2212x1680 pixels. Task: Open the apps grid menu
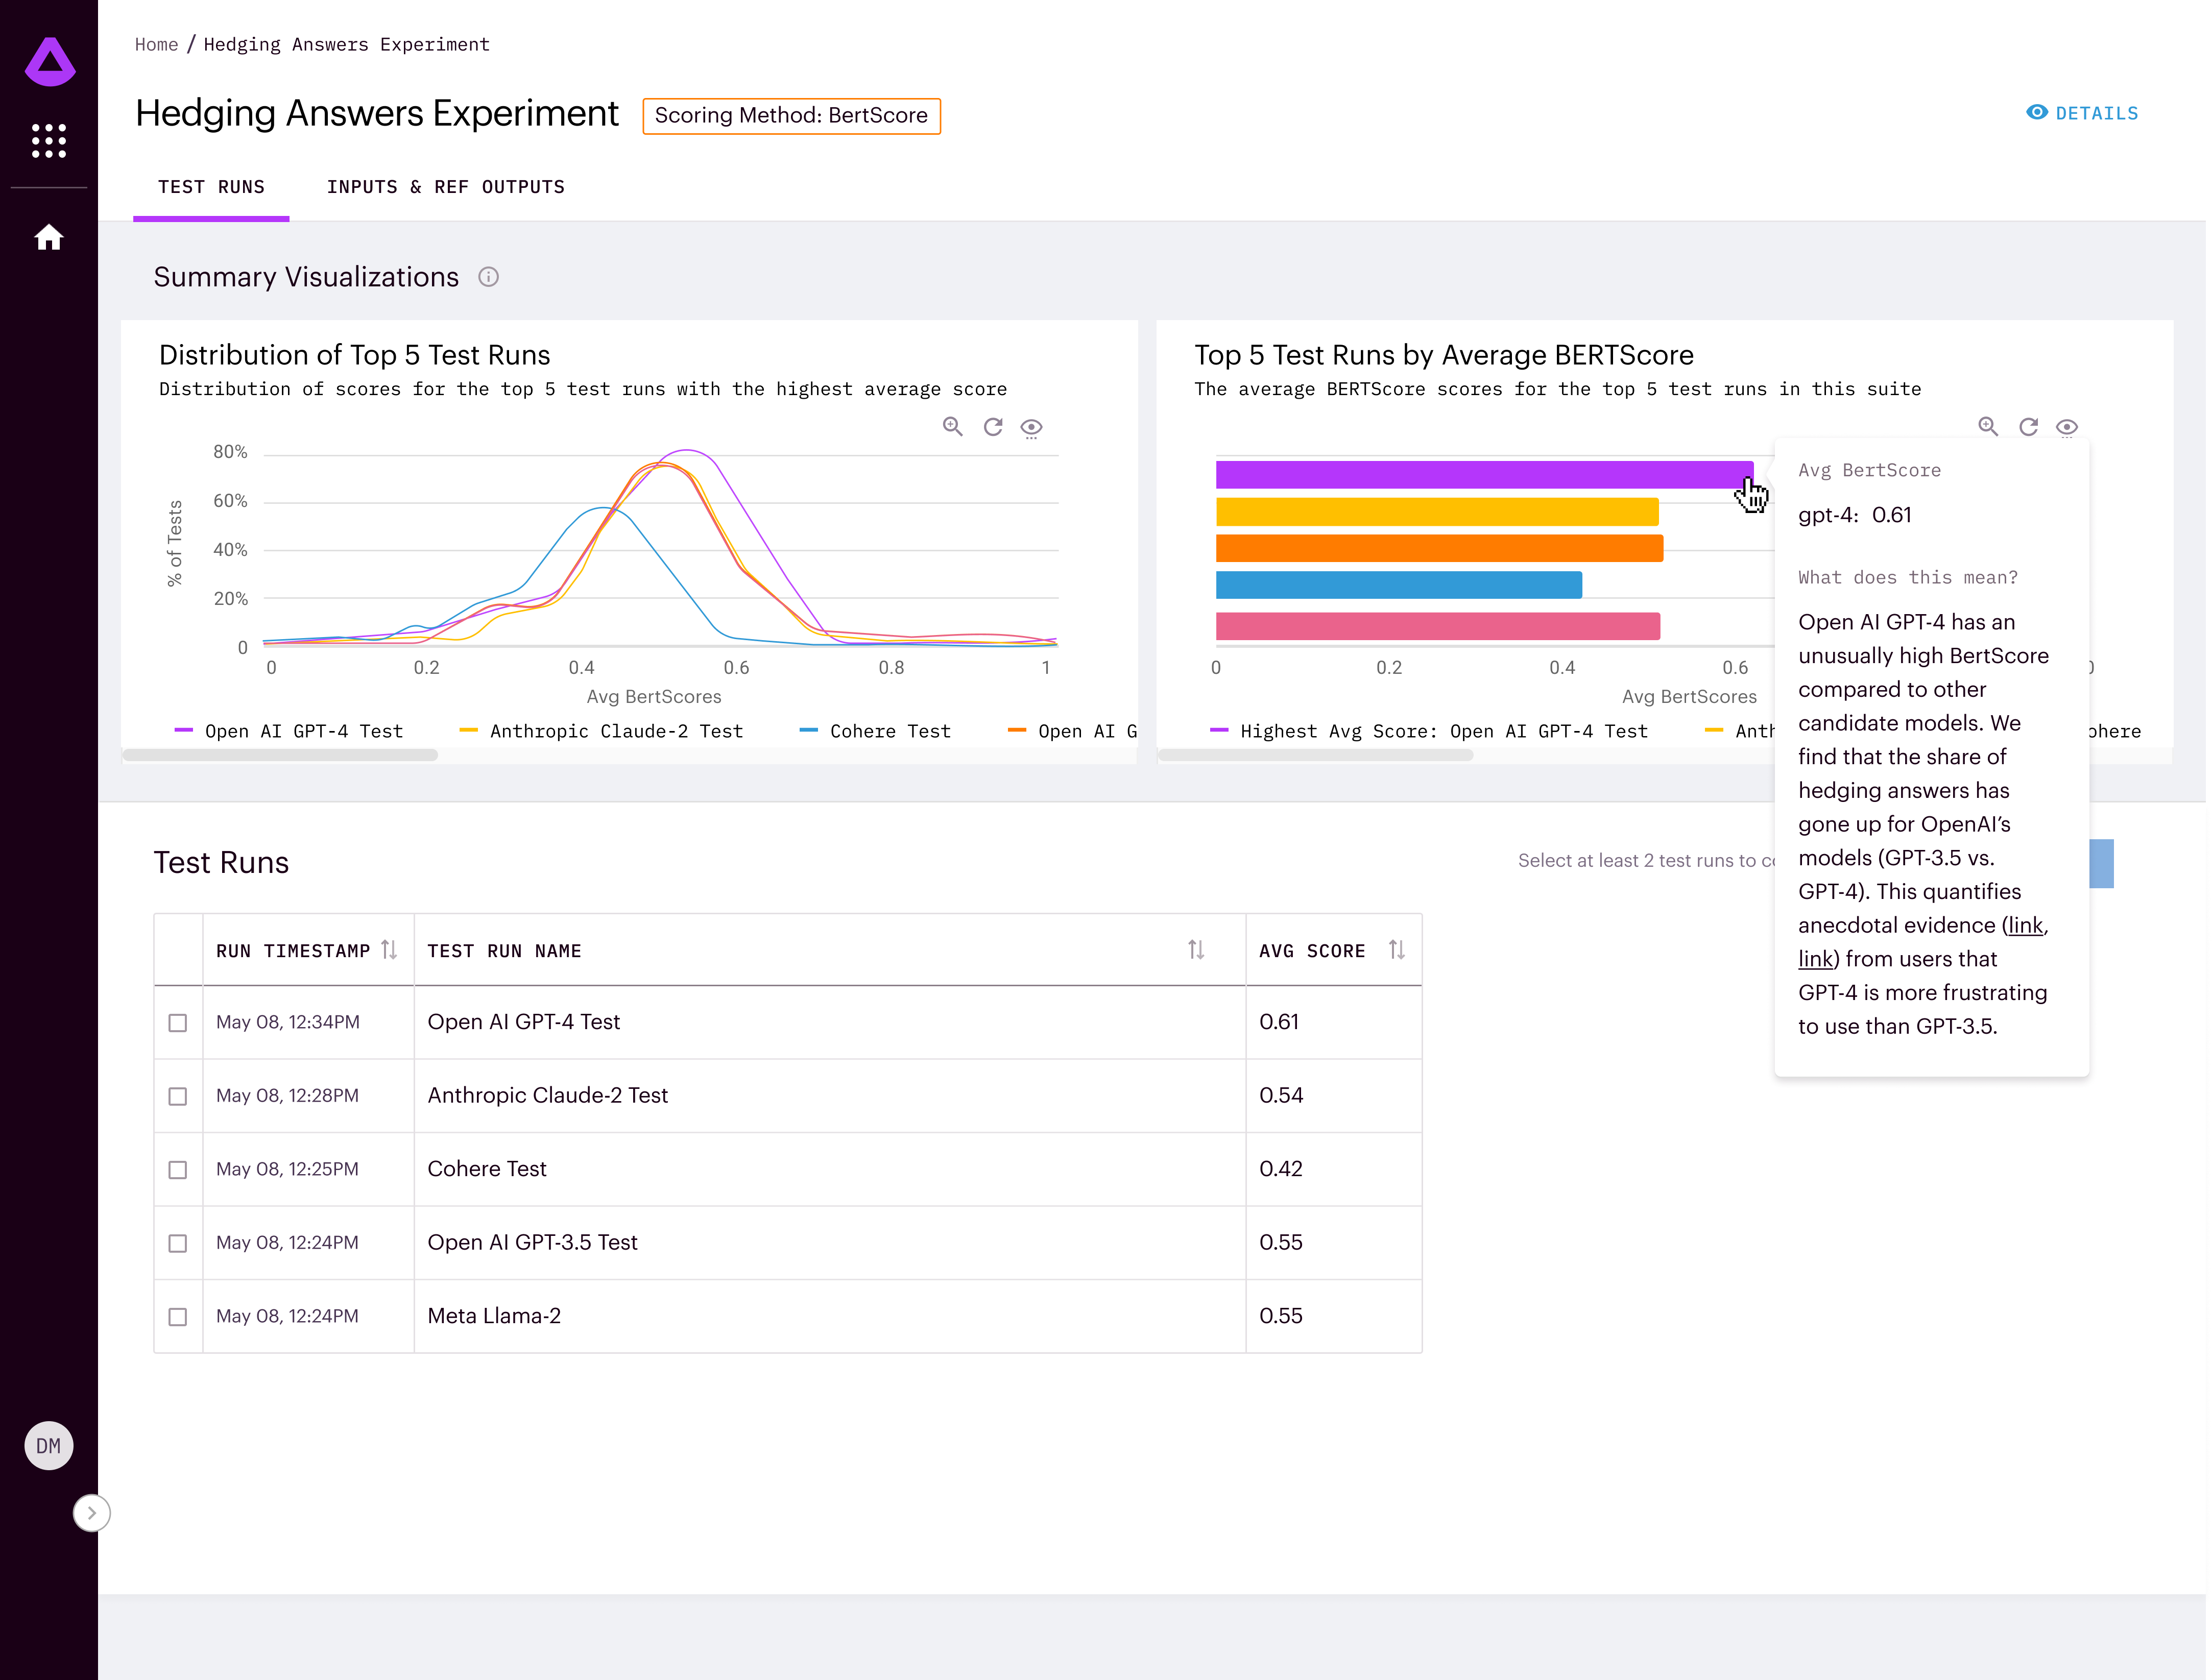49,141
